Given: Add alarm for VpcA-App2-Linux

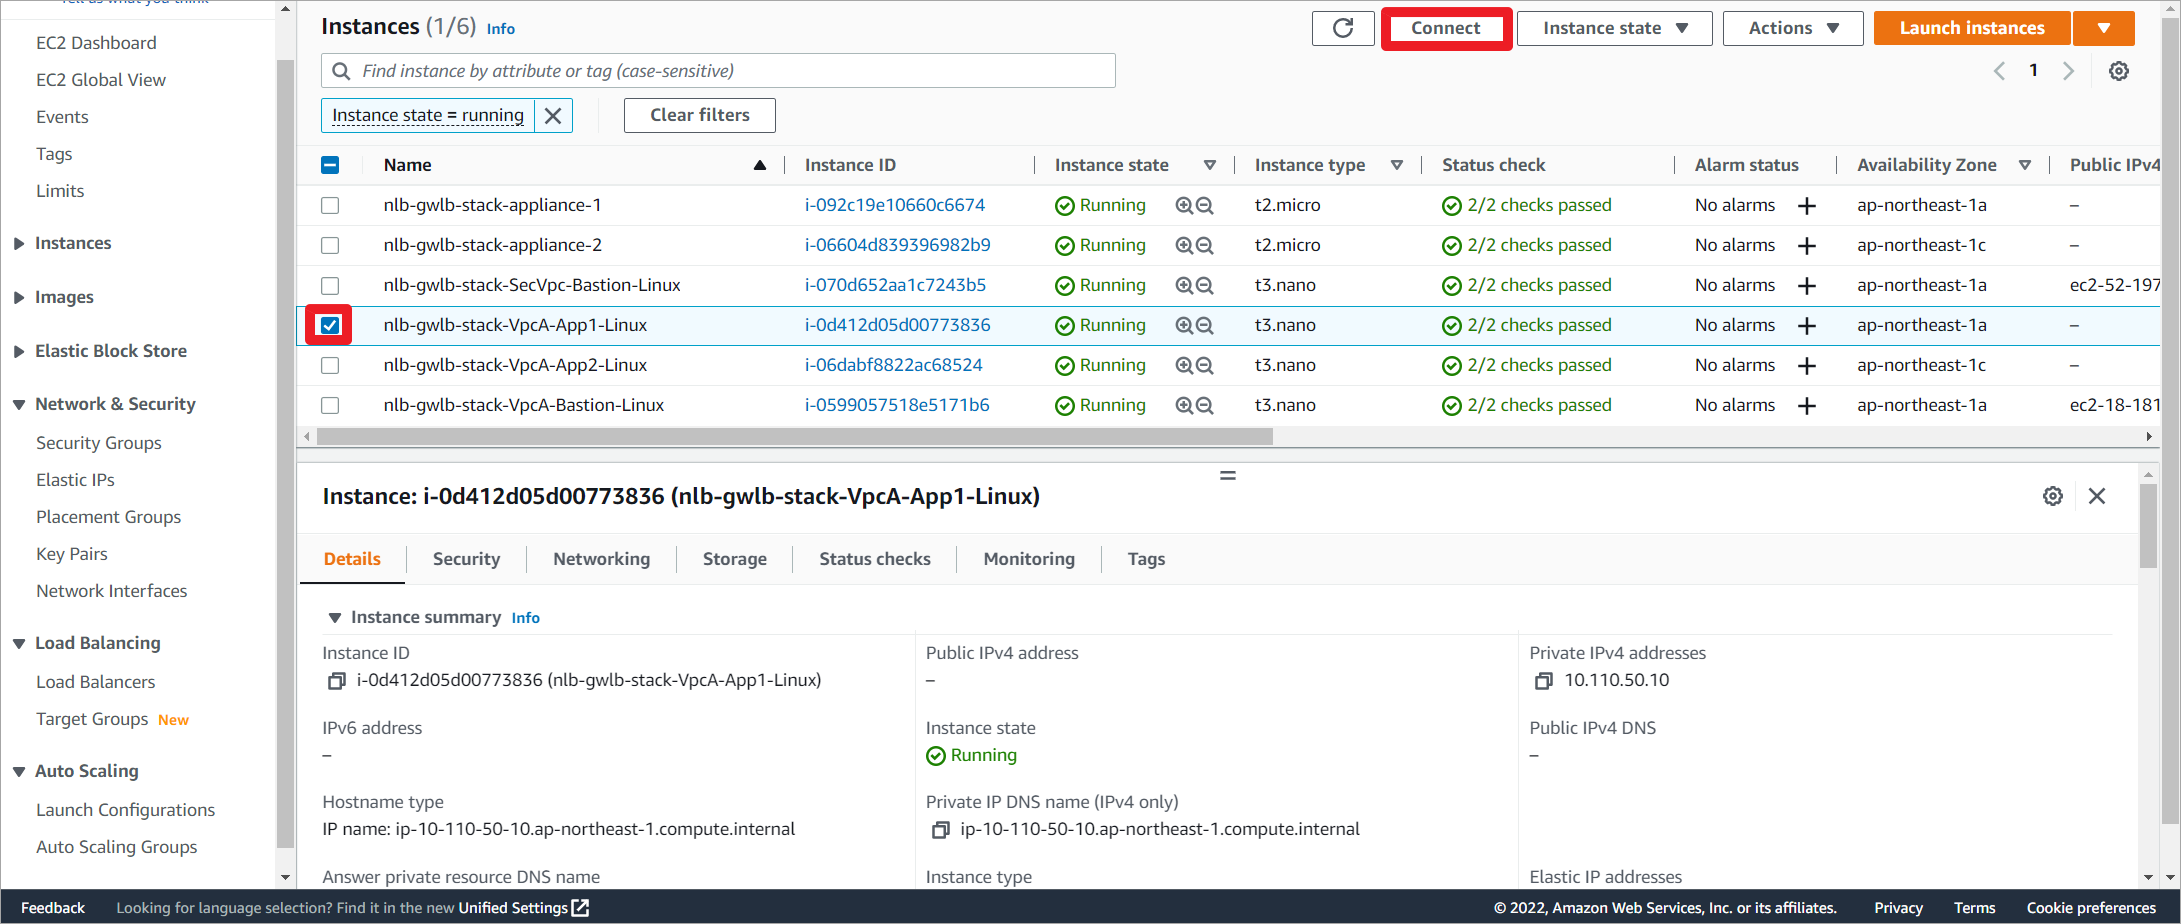Looking at the screenshot, I should click(1806, 366).
